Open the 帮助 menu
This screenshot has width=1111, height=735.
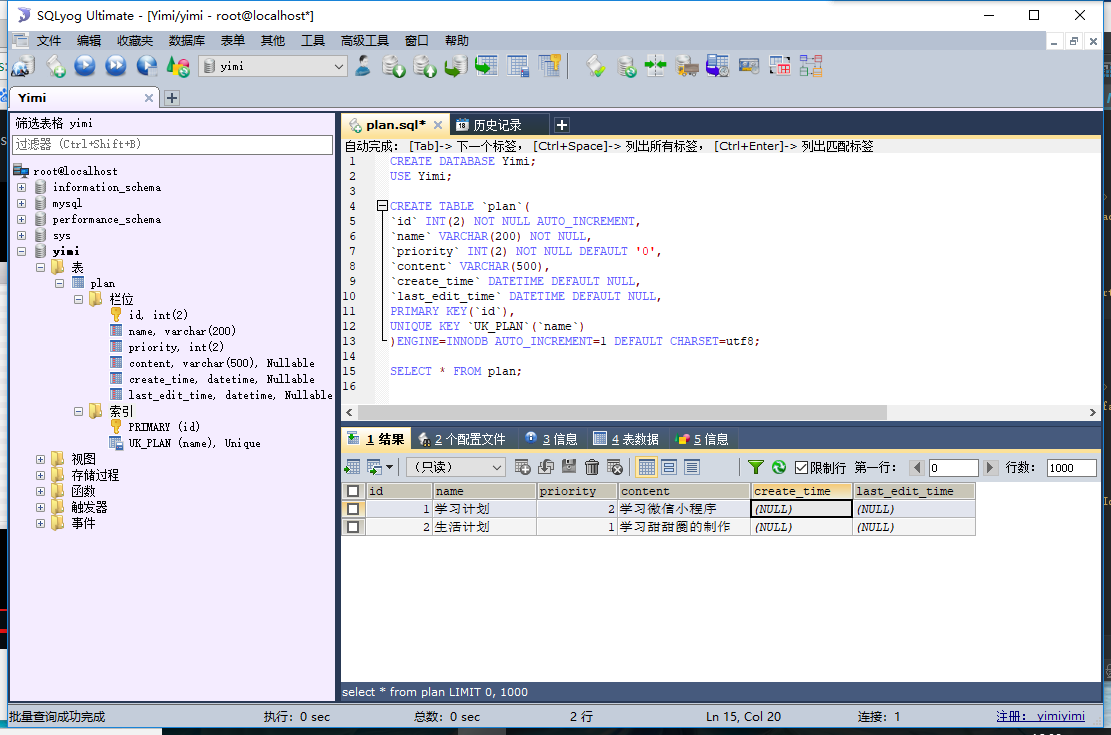(457, 40)
